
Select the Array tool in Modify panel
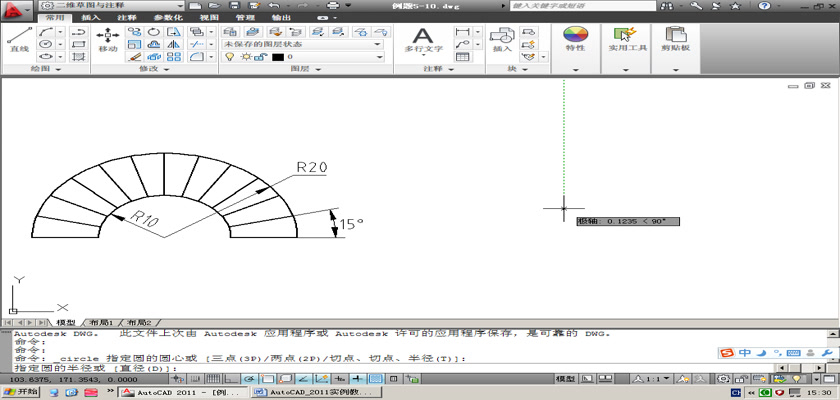coord(174,56)
